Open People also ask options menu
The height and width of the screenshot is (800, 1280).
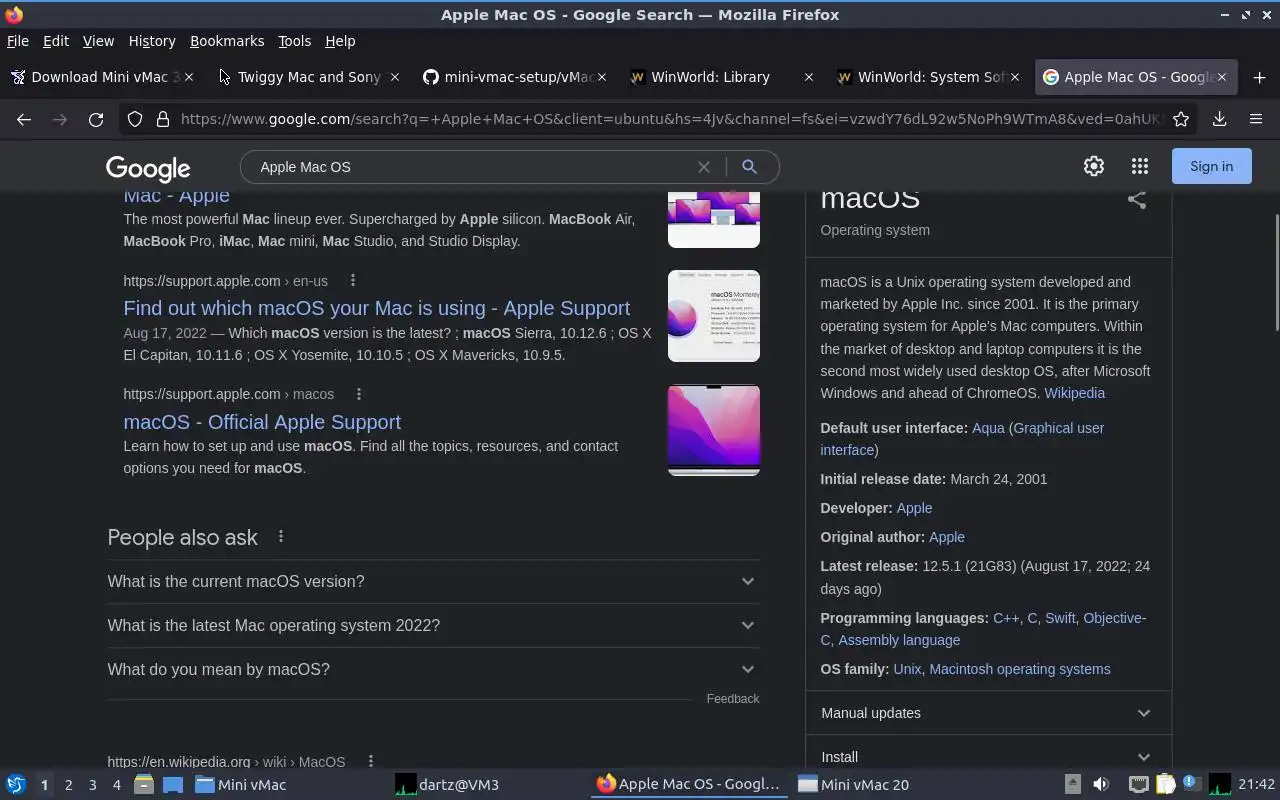click(281, 537)
